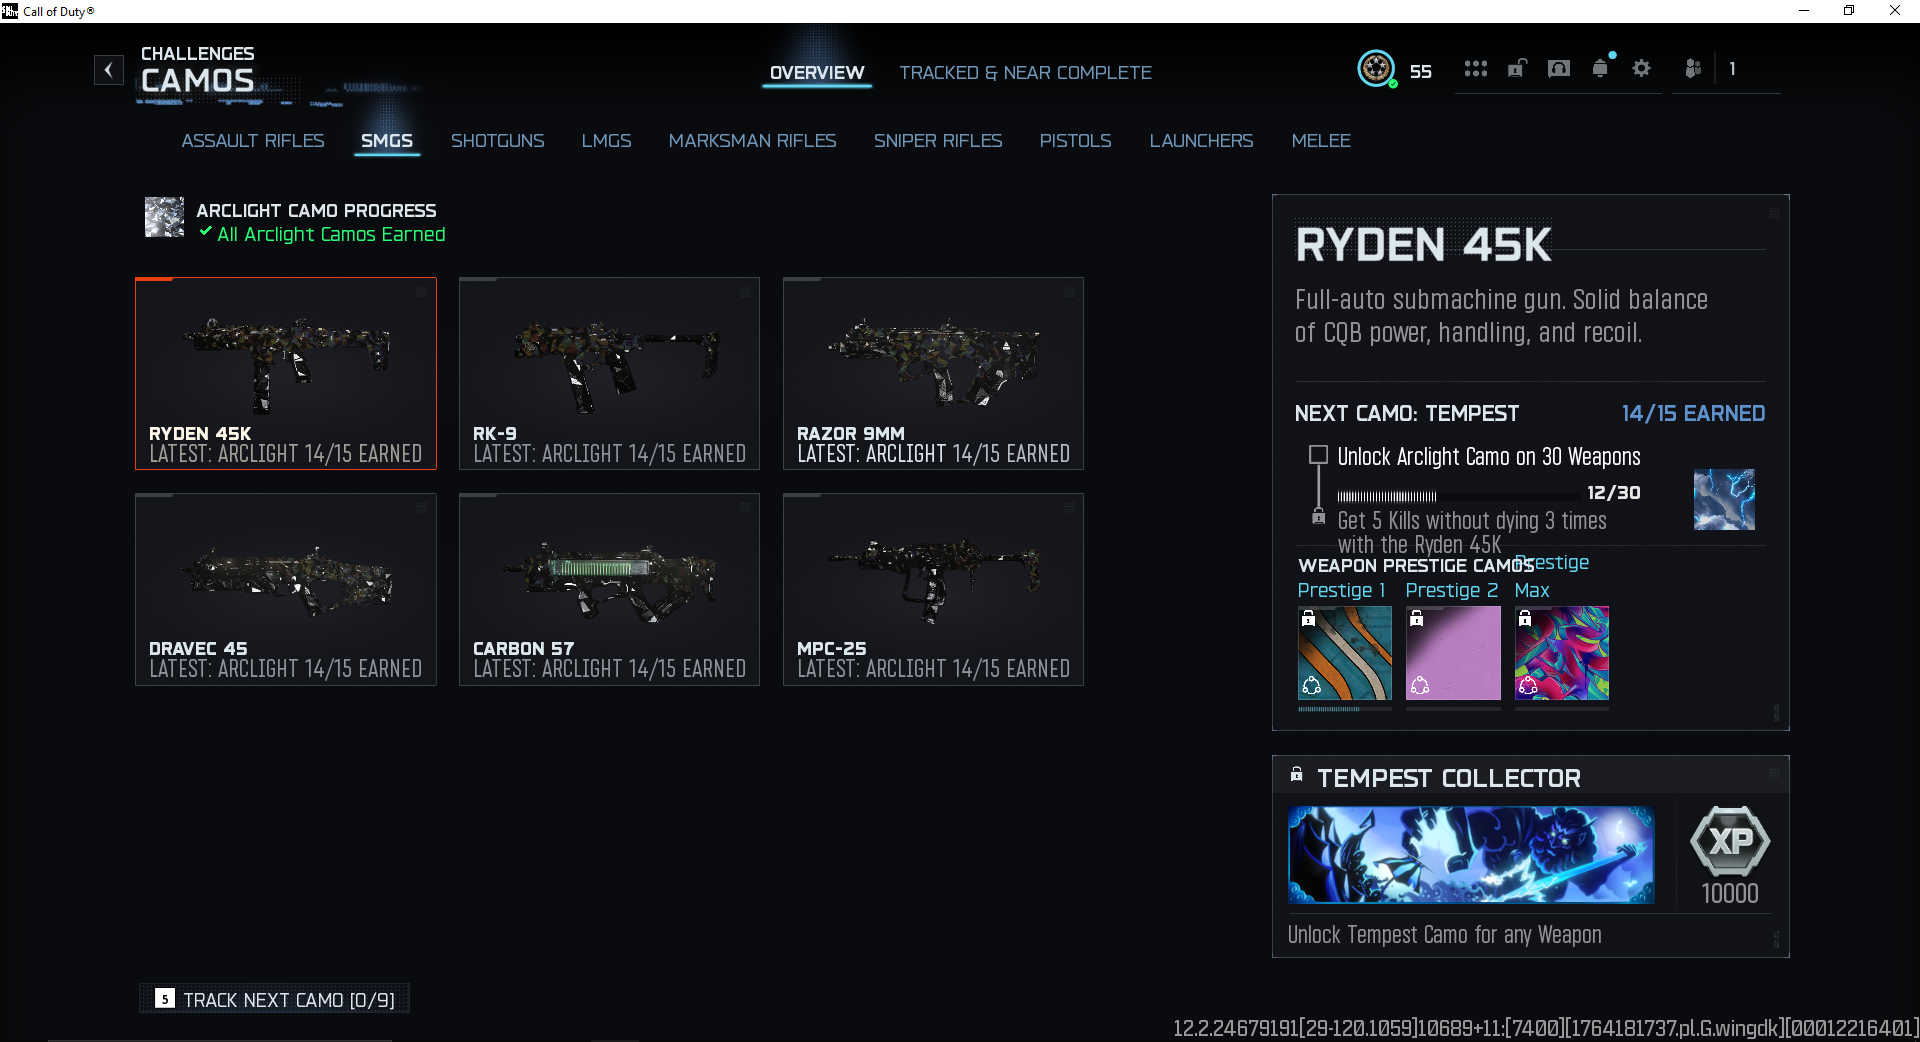The image size is (1920, 1042).
Task: Select the Sniper Rifles category
Action: coord(938,141)
